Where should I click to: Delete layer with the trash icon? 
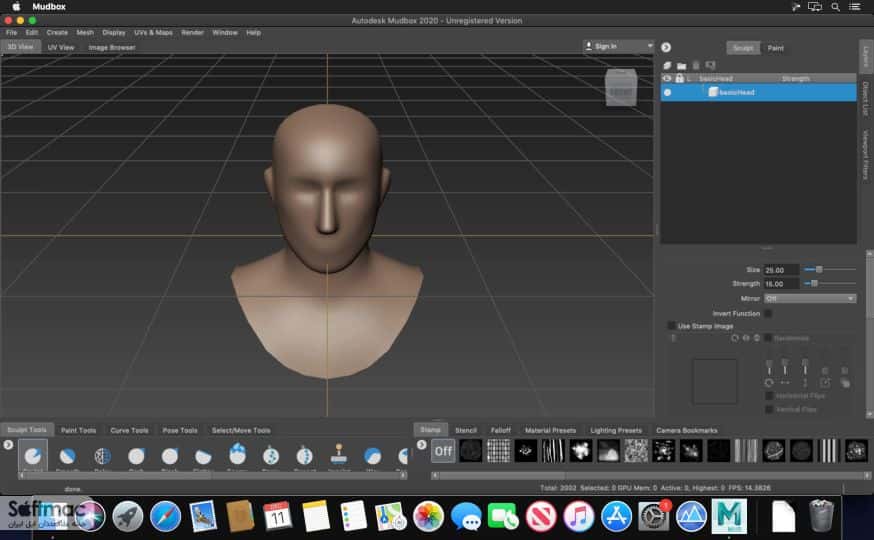click(696, 66)
